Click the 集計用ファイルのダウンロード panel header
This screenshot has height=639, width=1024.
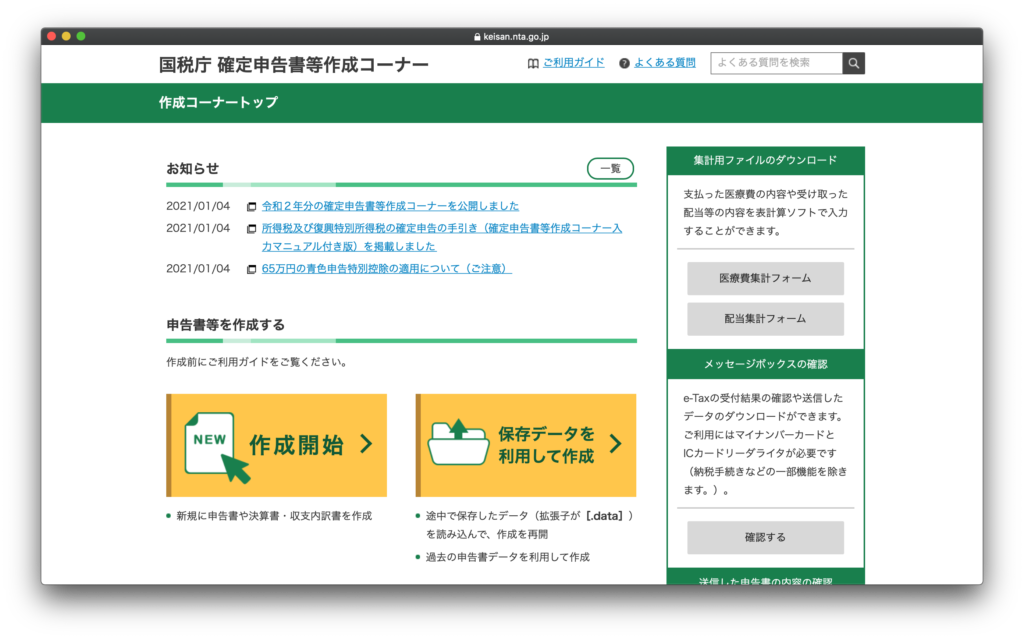[x=765, y=160]
